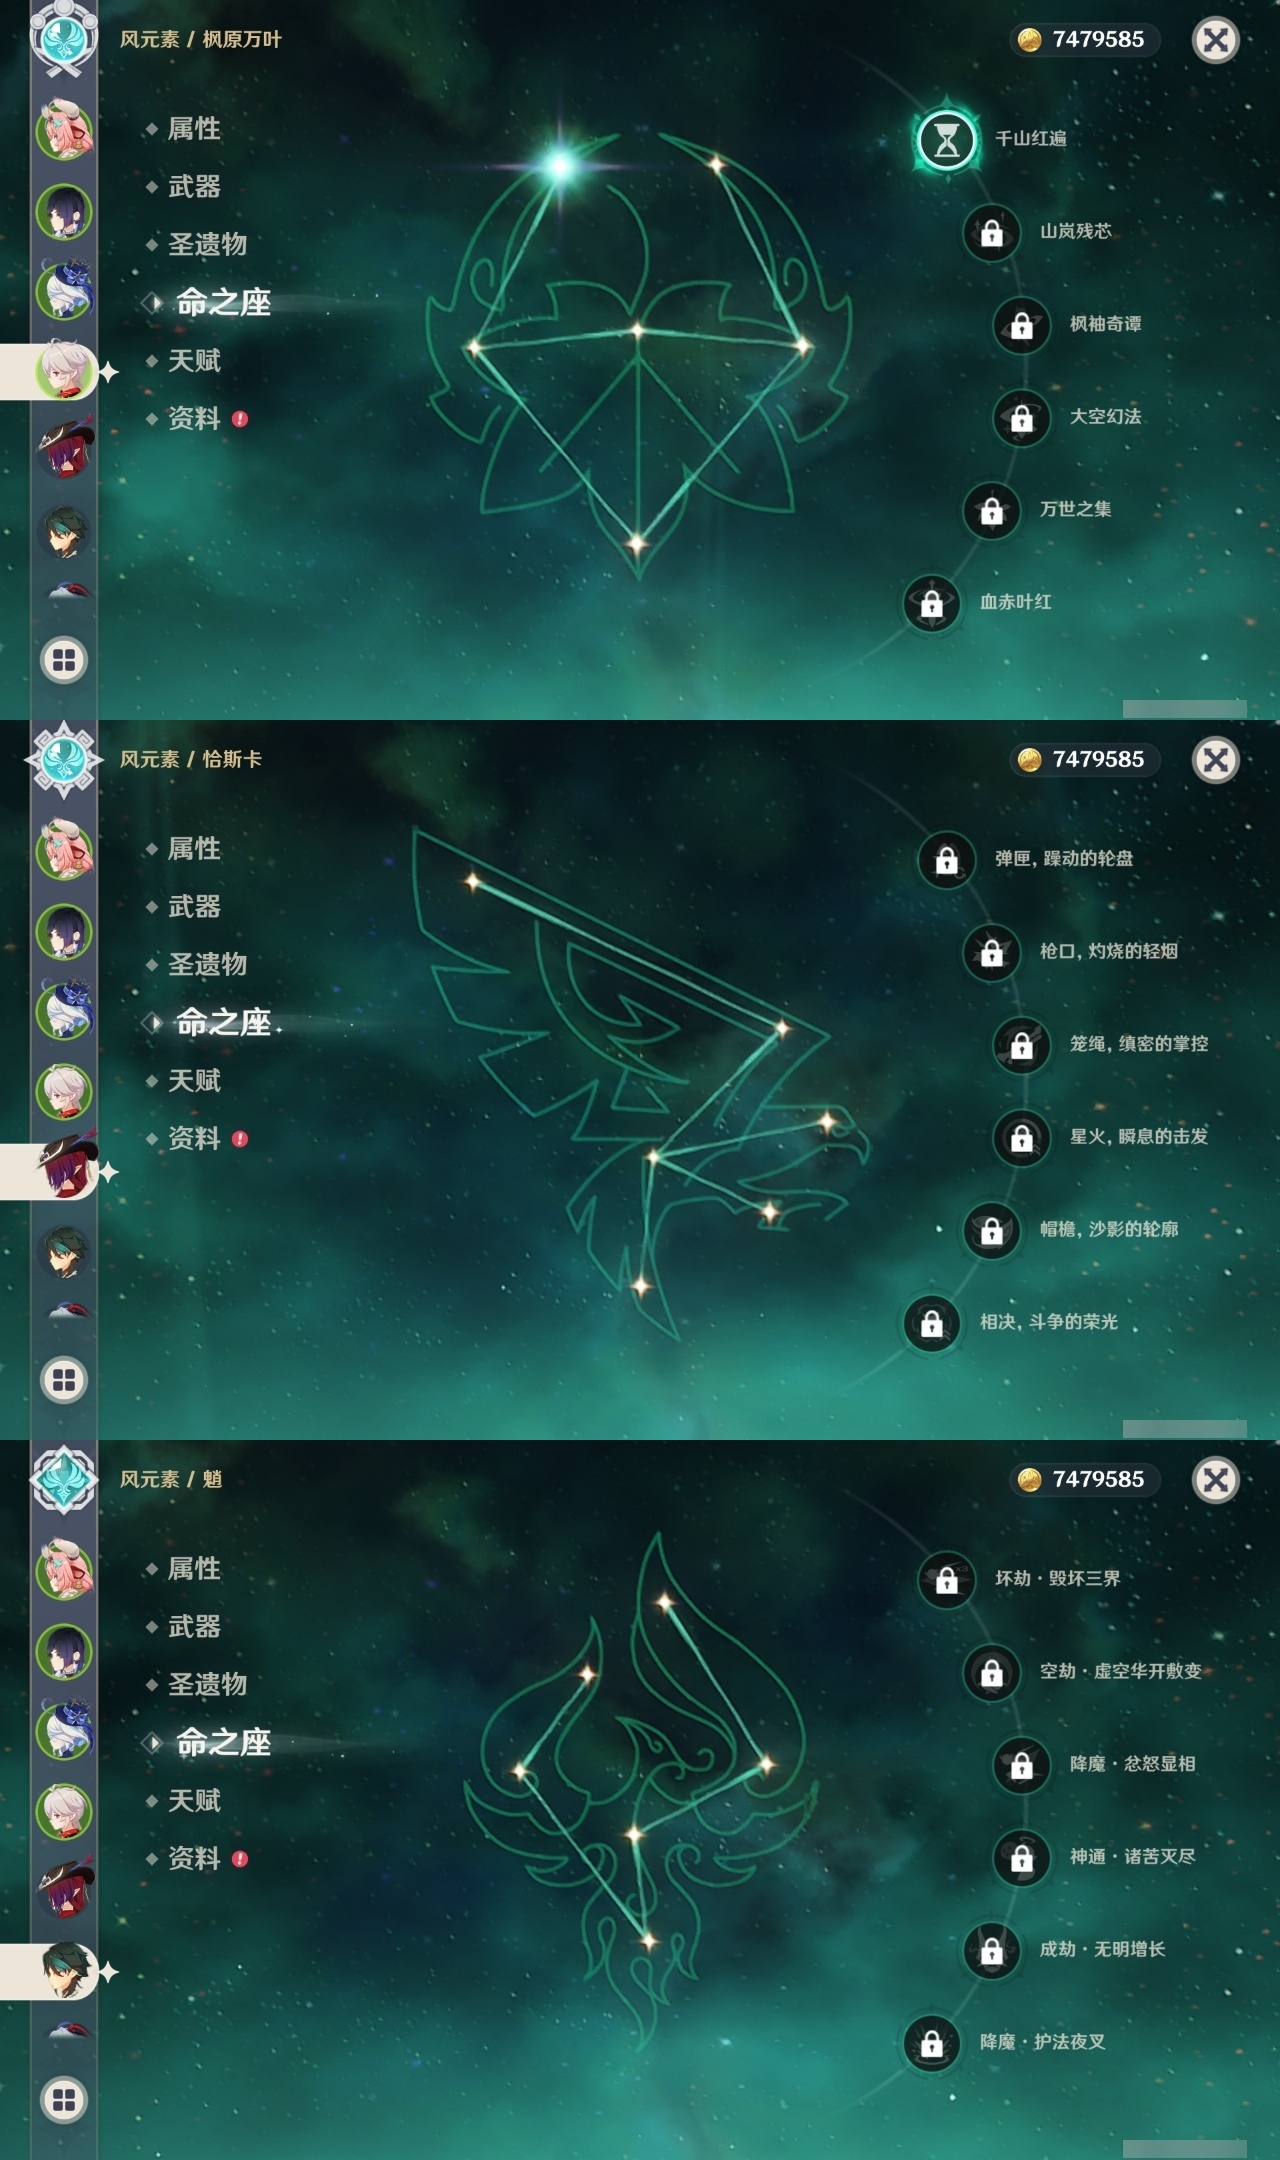This screenshot has height=2160, width=1280.
Task: Activate the 千山红遍 hourglass constellation icon
Action: (x=946, y=139)
